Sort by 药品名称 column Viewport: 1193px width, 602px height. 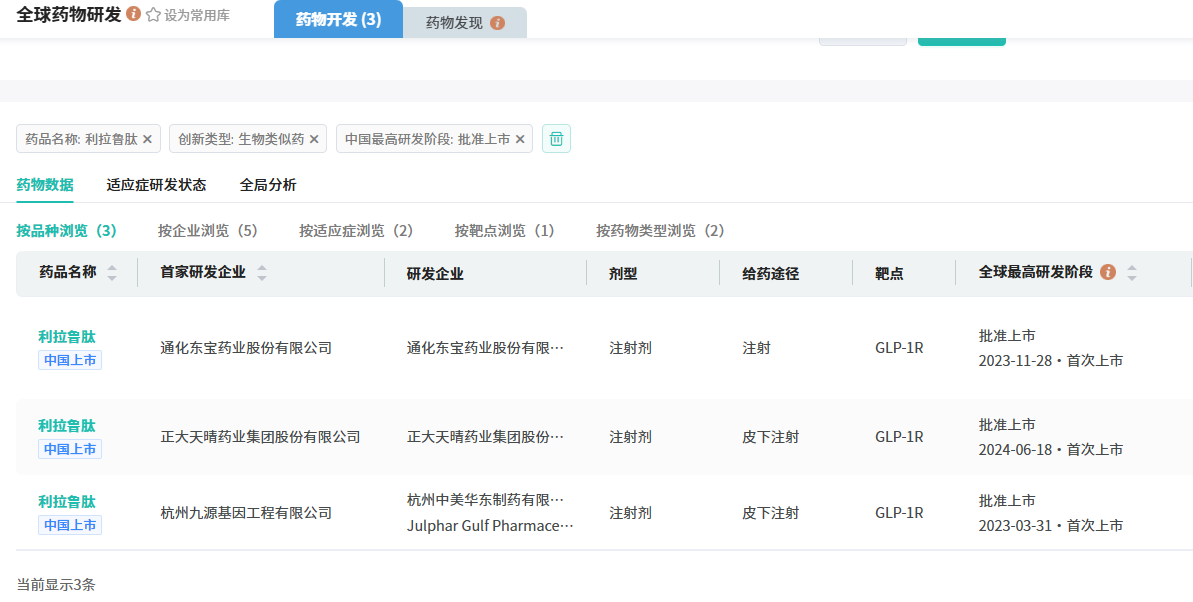(x=112, y=273)
